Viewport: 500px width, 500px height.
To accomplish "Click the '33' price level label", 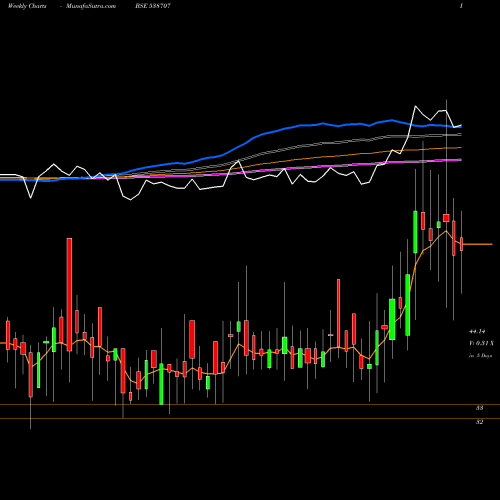I will (479, 408).
